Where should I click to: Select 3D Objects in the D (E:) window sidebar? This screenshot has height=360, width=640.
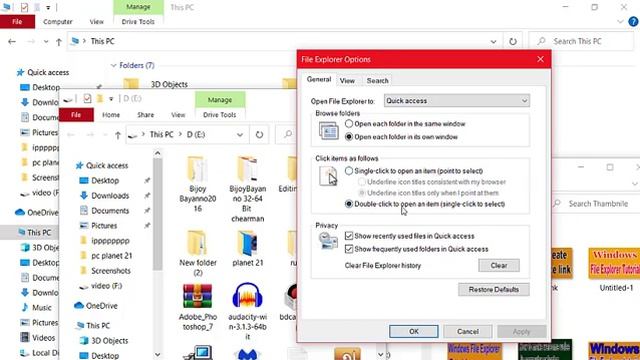tap(104, 340)
